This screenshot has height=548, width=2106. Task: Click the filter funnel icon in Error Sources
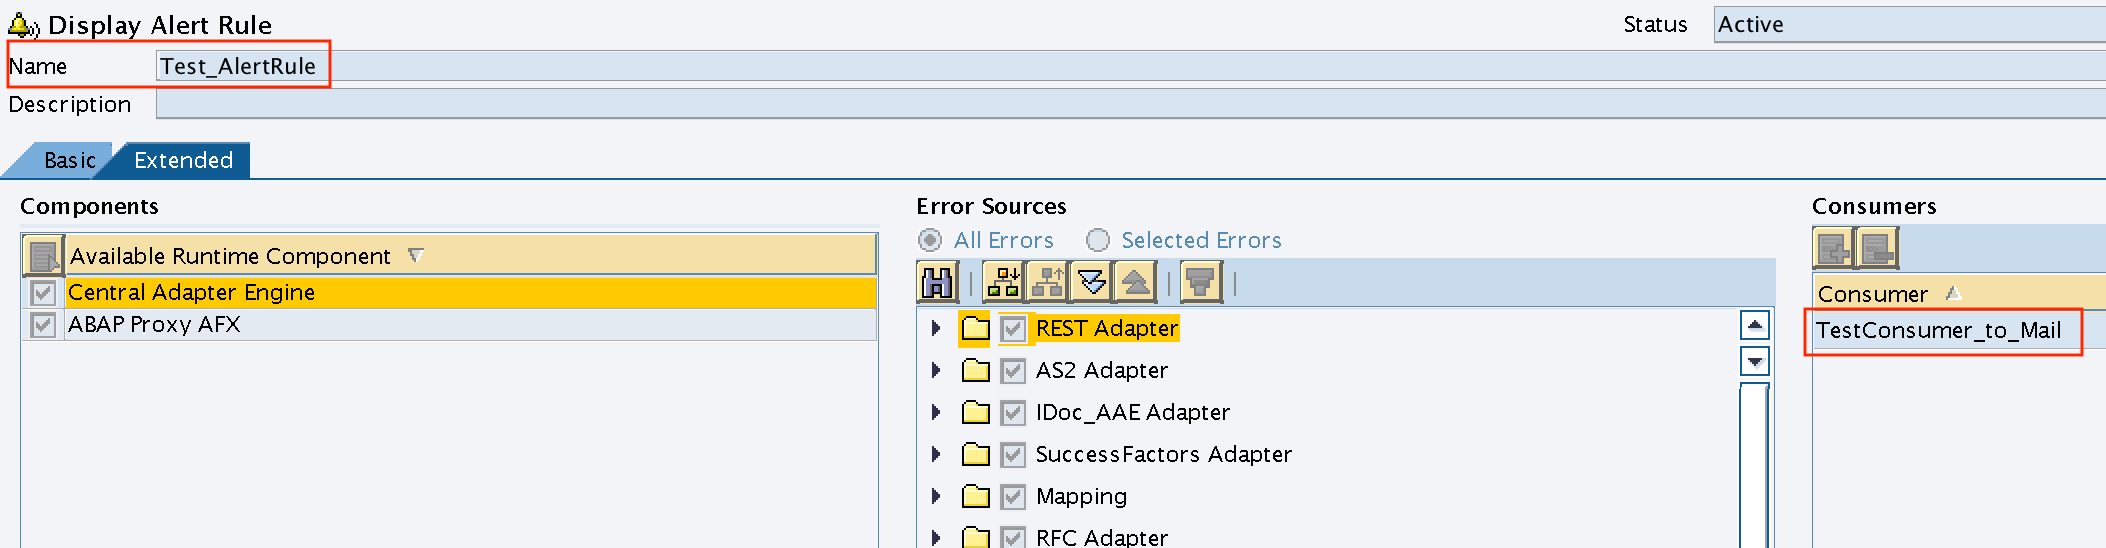(x=1200, y=283)
